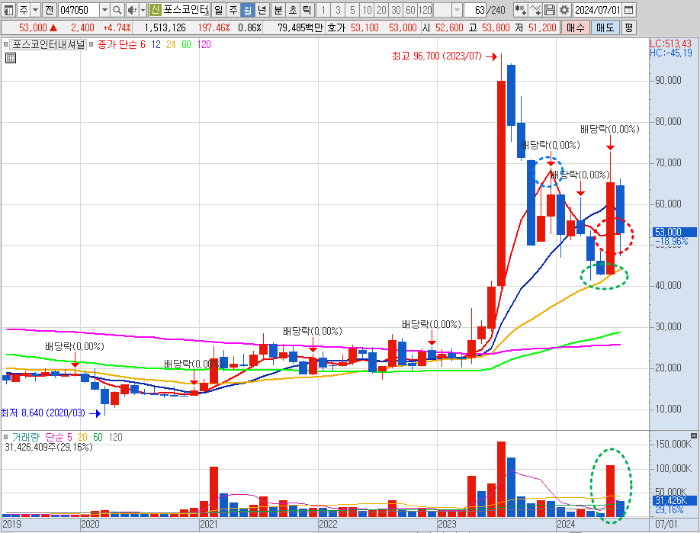Select the 1 interval button

pyautogui.click(x=323, y=9)
